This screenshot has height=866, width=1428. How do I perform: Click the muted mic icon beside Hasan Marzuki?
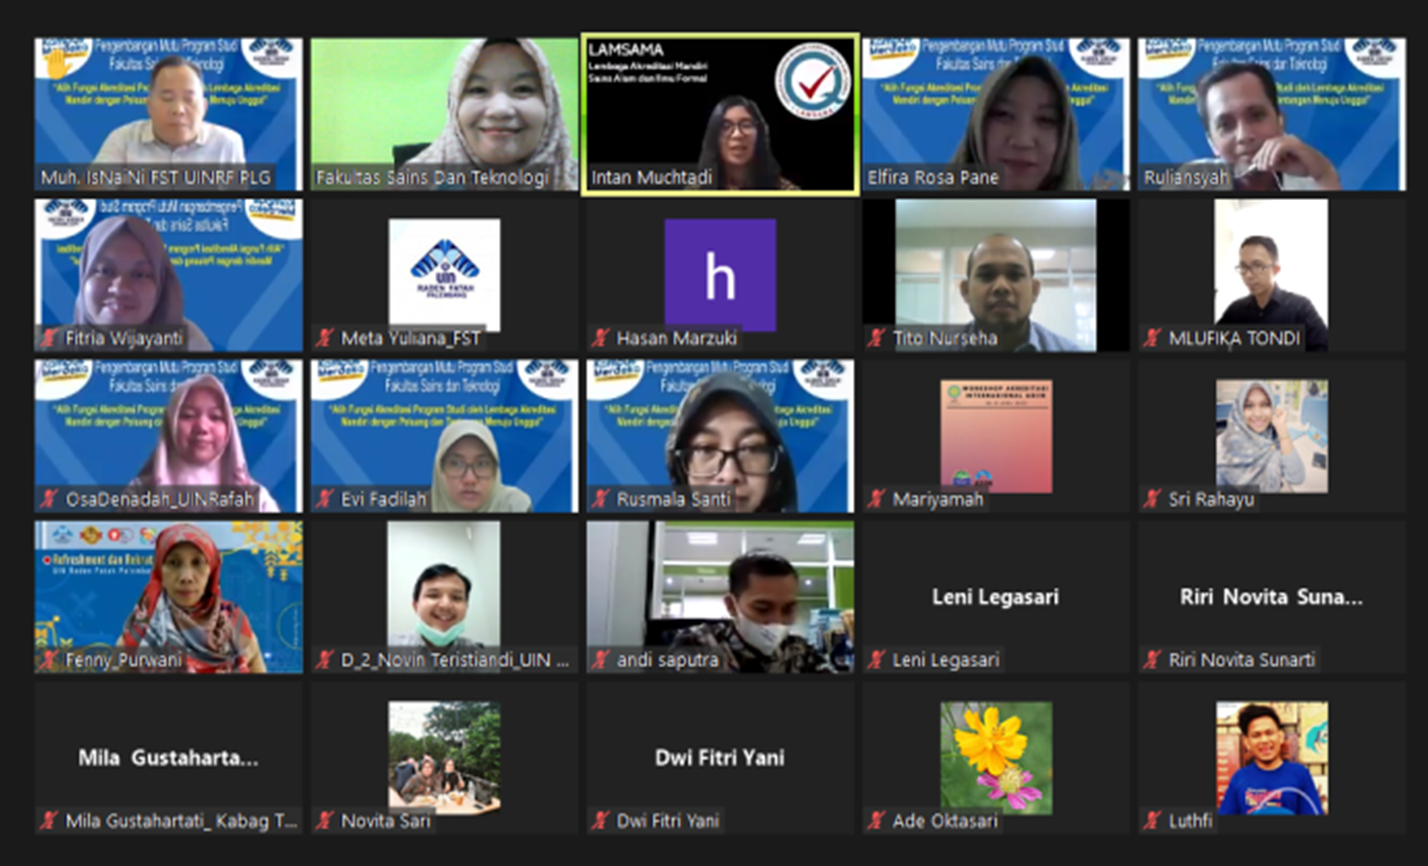click(600, 338)
